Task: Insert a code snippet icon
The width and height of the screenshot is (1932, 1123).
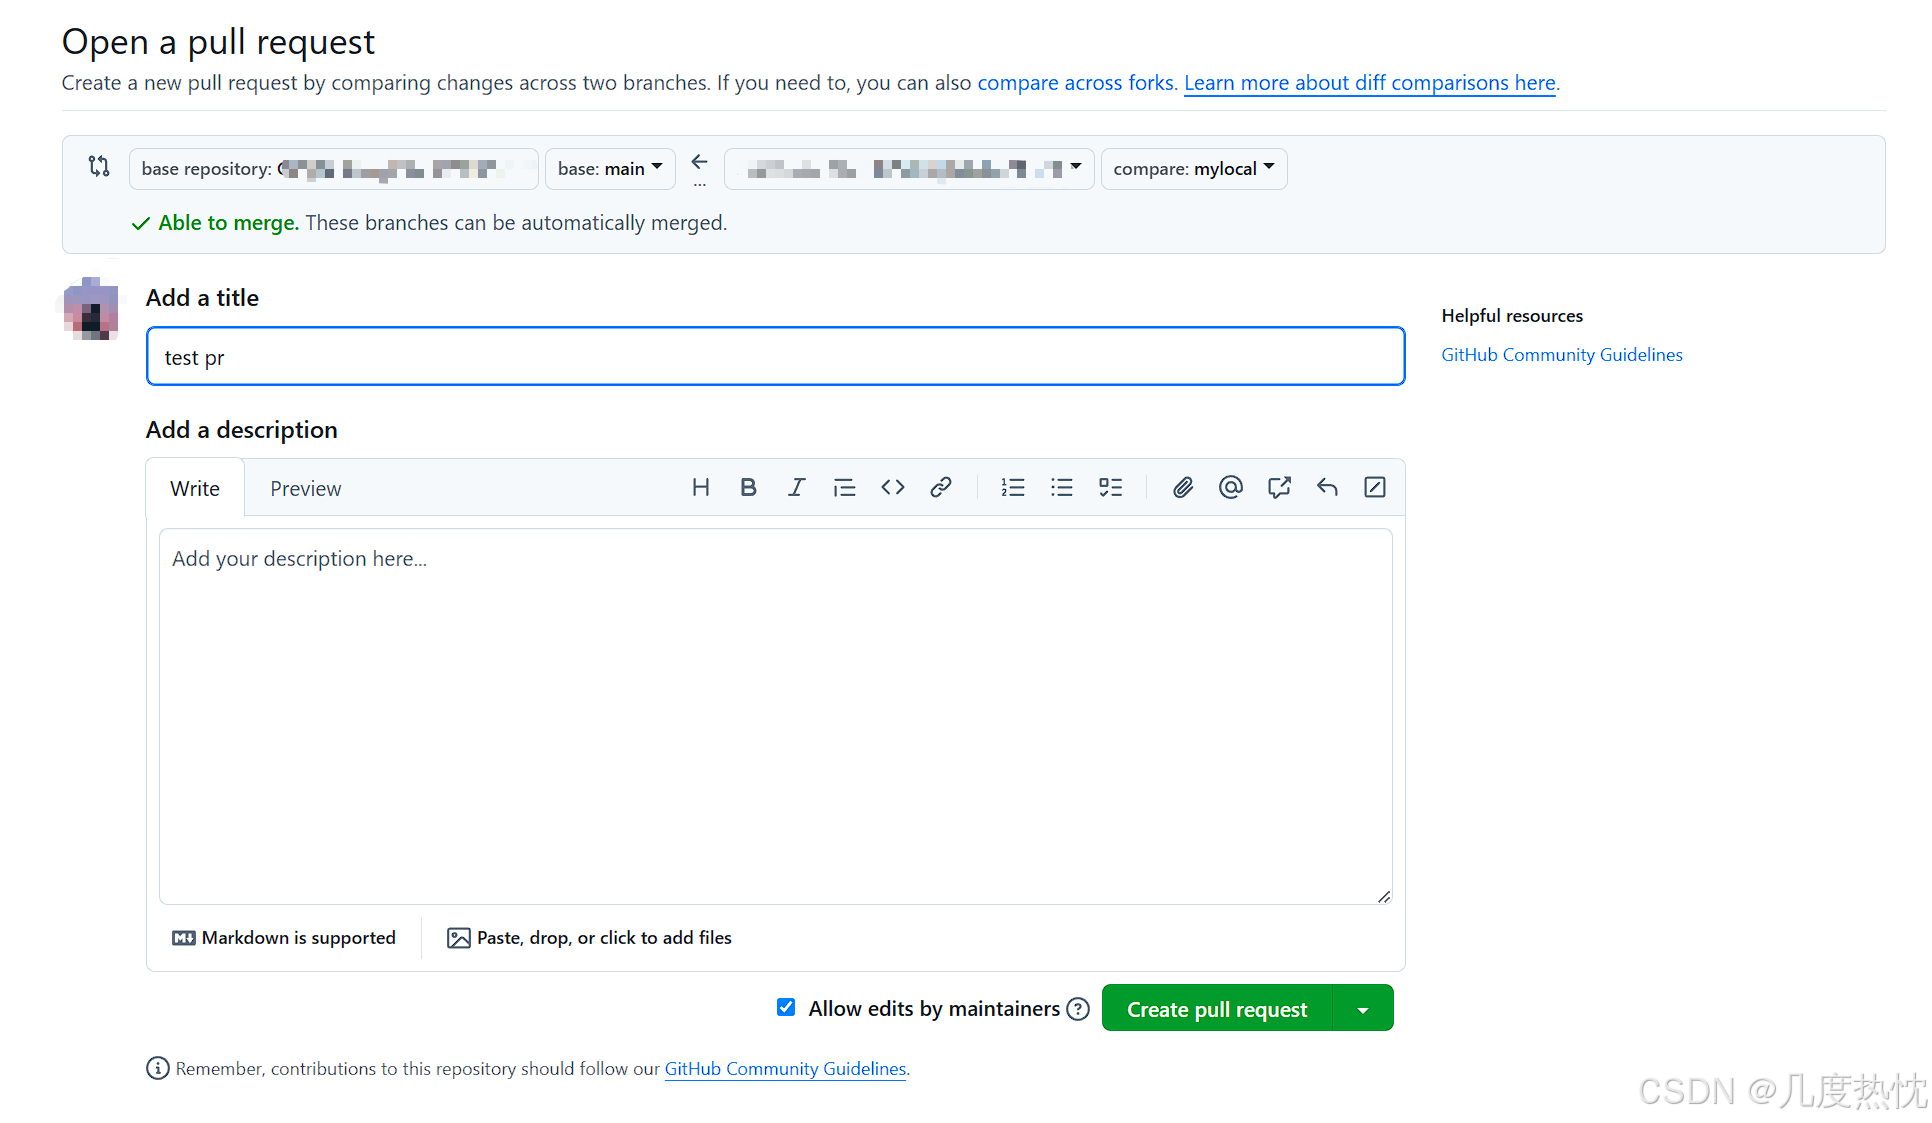Action: tap(892, 487)
